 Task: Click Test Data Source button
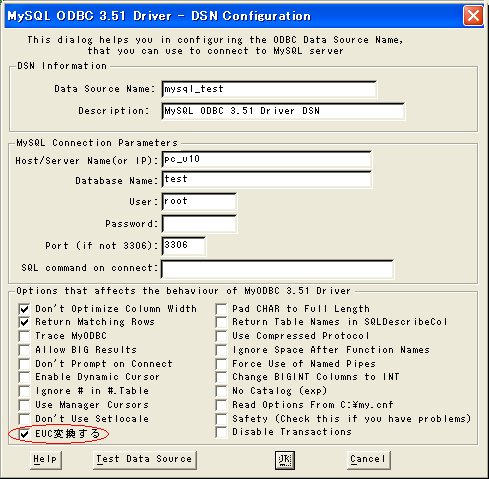tap(145, 460)
